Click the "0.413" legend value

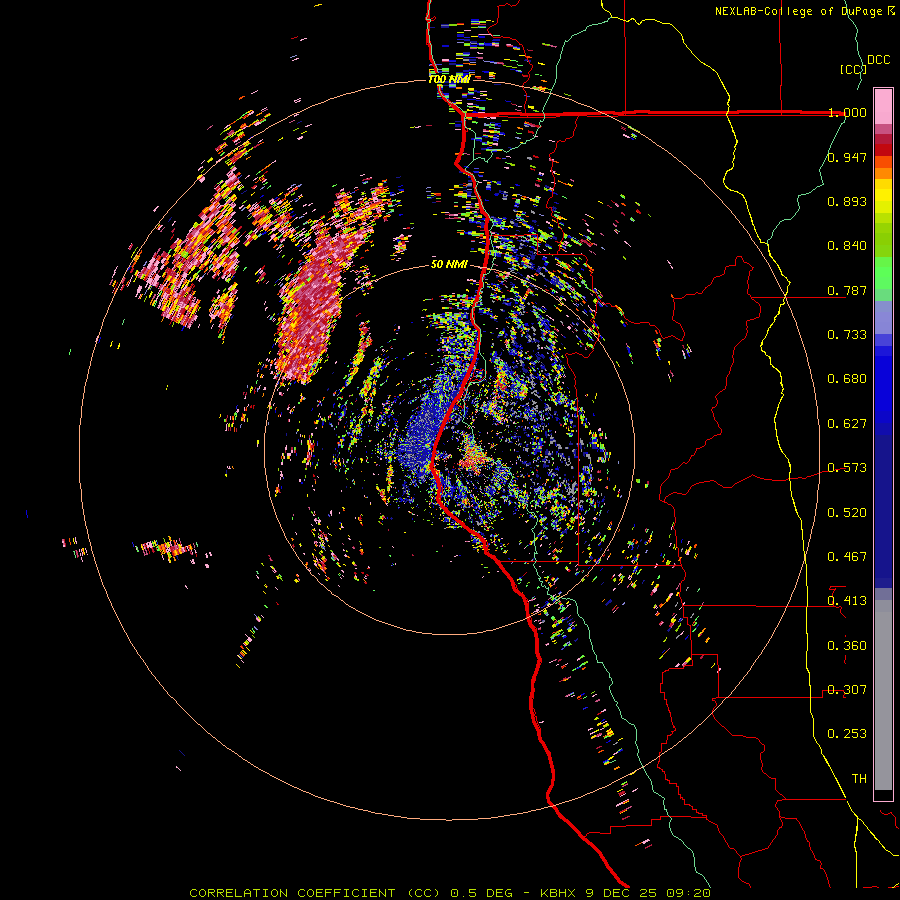click(847, 601)
